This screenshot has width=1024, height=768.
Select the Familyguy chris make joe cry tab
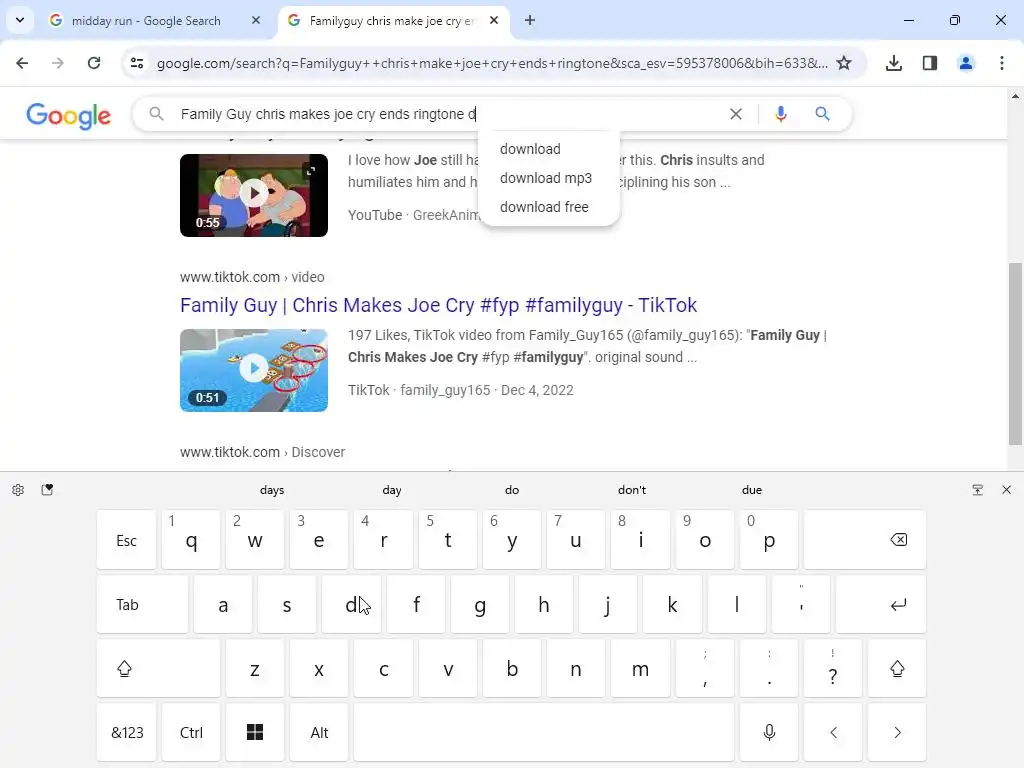point(392,21)
